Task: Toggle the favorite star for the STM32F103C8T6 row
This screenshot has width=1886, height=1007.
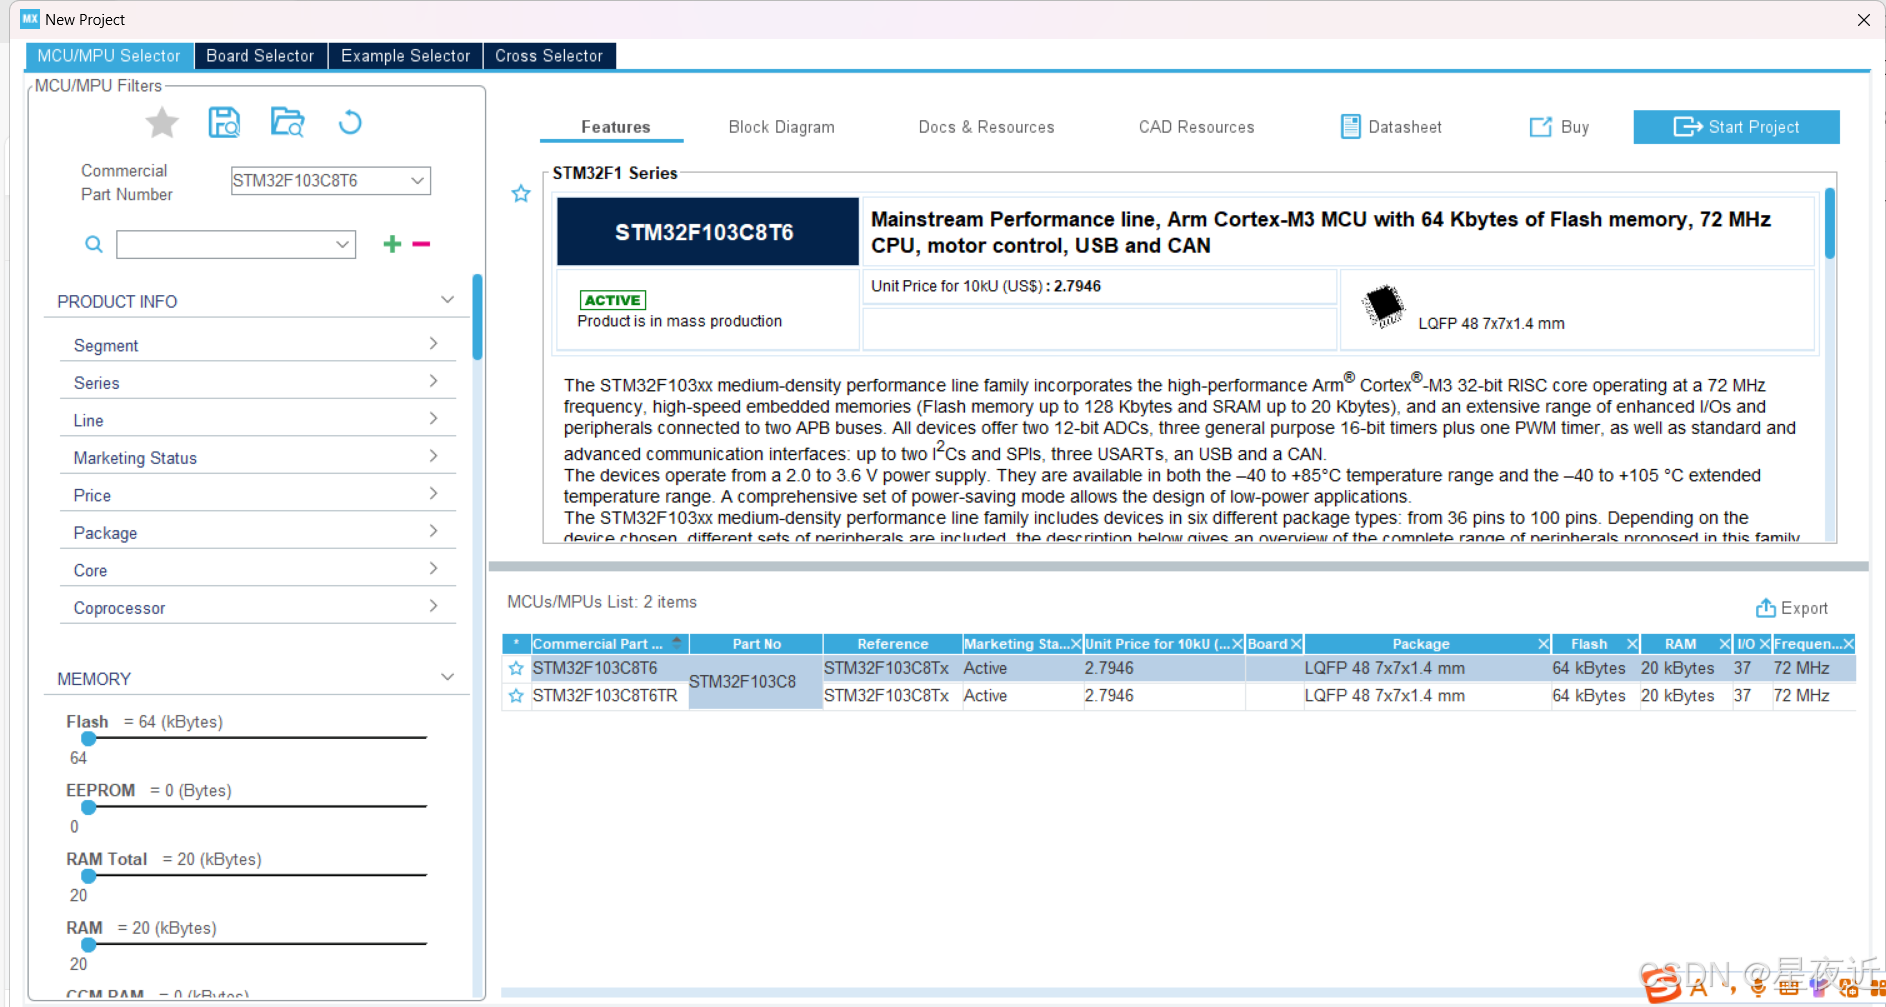Action: [516, 668]
